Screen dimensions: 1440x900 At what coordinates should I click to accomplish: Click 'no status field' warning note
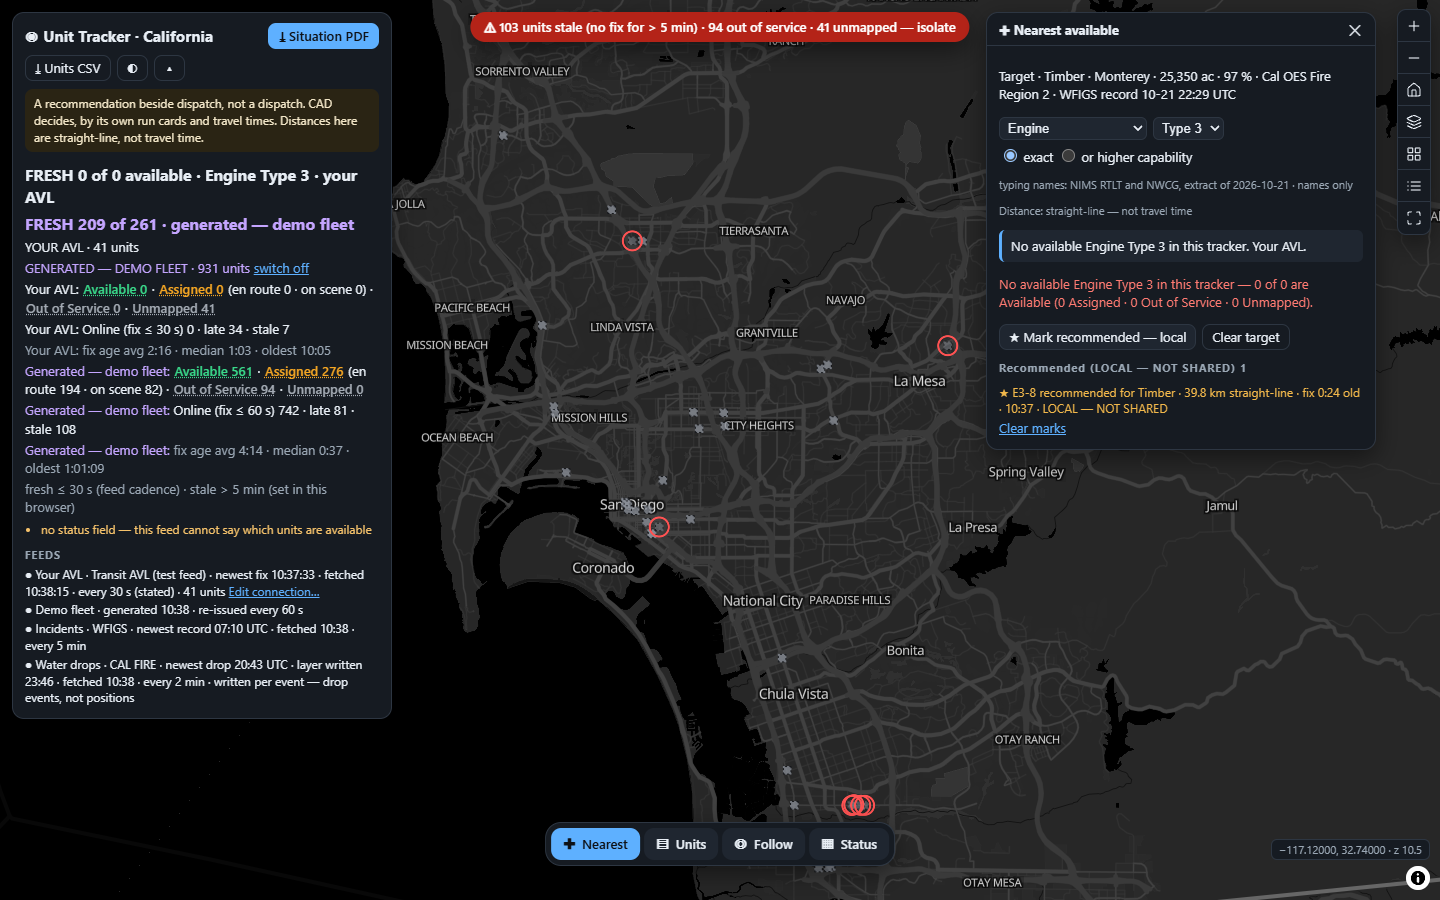206,530
